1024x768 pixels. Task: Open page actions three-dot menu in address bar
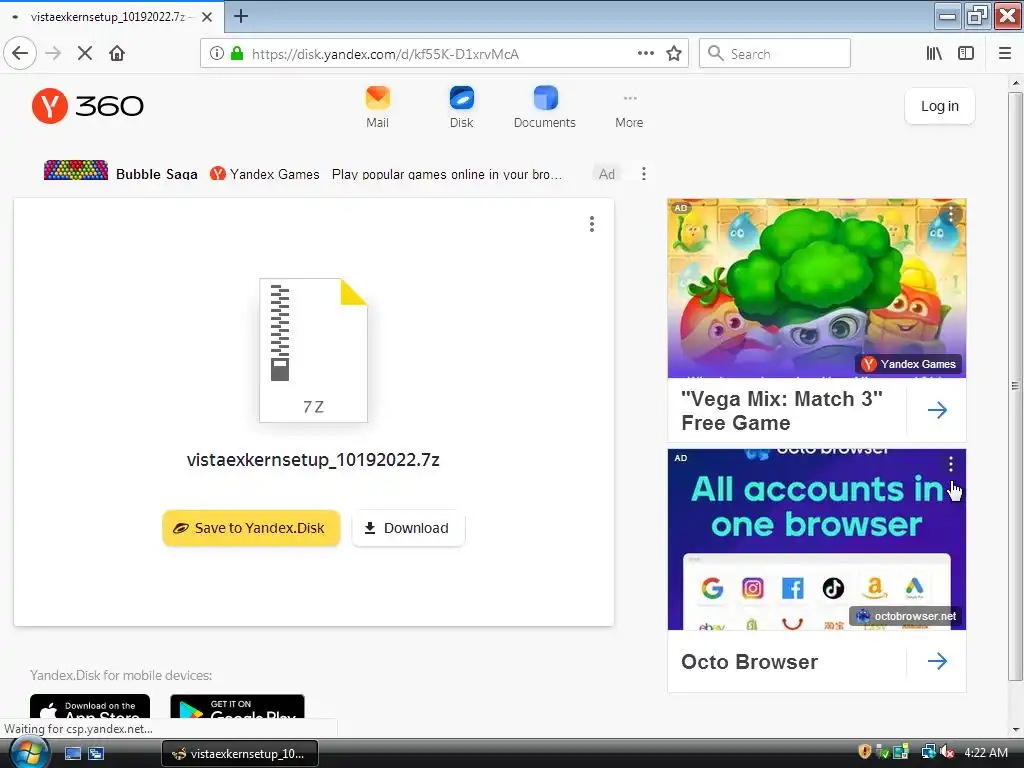pos(645,54)
